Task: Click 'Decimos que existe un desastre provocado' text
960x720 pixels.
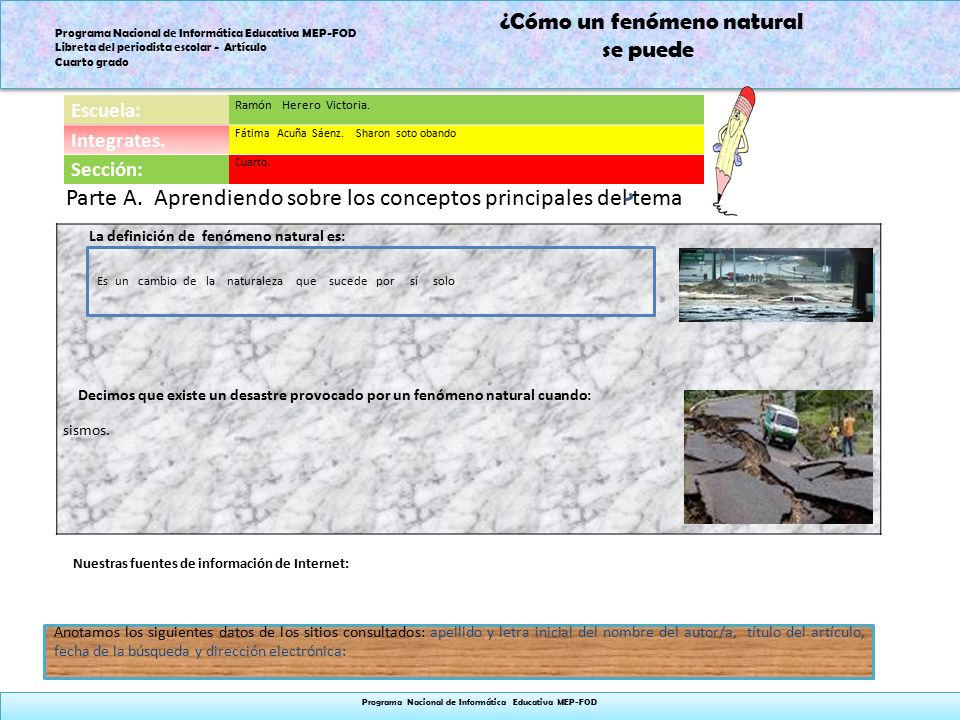Action: 334,395
